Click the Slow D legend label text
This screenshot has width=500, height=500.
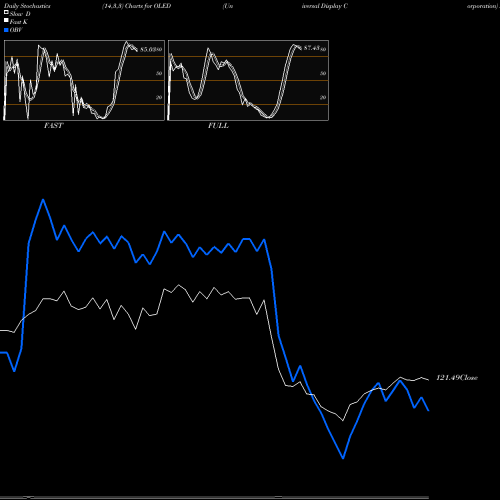(20, 14)
